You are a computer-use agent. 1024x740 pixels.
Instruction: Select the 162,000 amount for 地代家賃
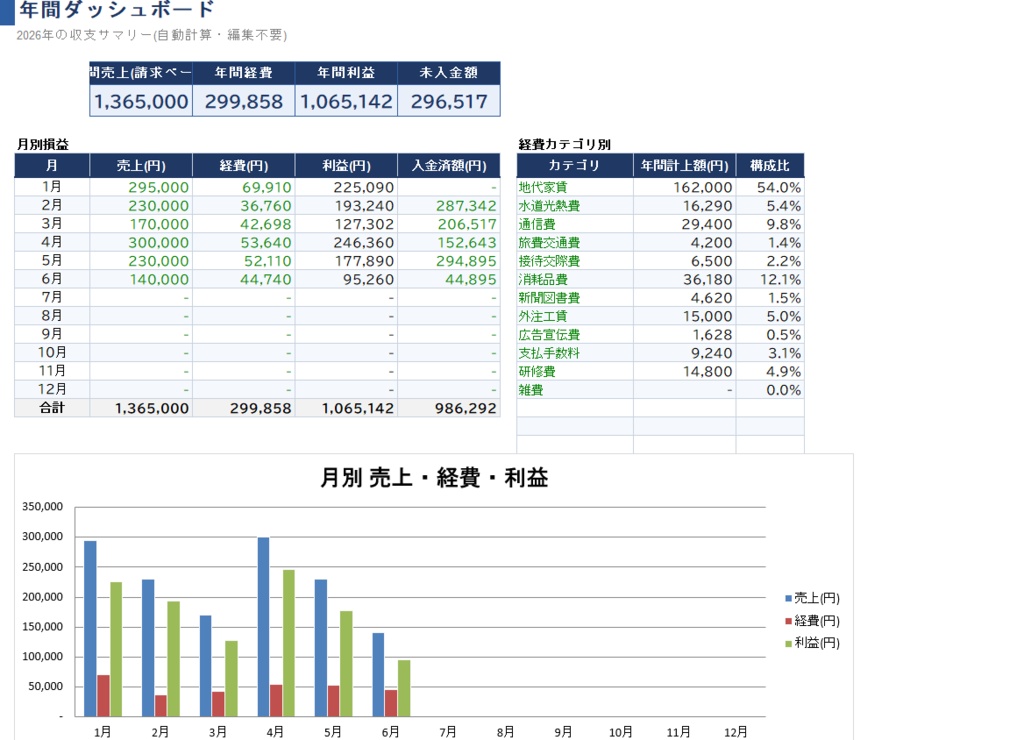click(x=684, y=187)
